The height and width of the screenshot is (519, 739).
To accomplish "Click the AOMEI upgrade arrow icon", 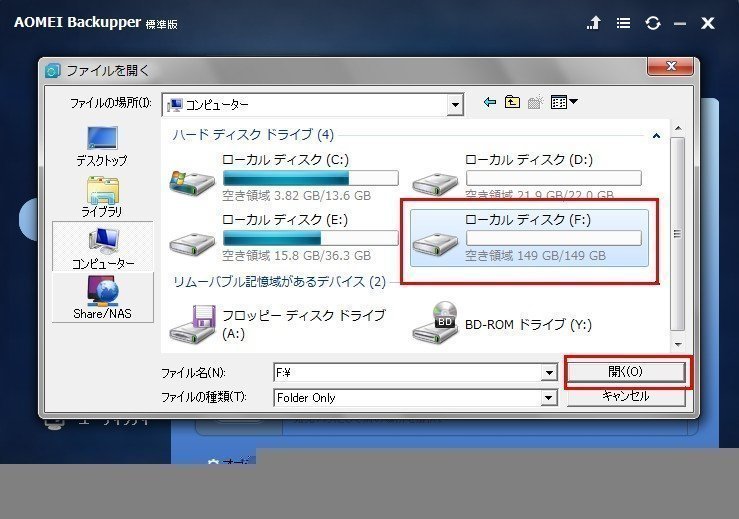I will [x=594, y=23].
